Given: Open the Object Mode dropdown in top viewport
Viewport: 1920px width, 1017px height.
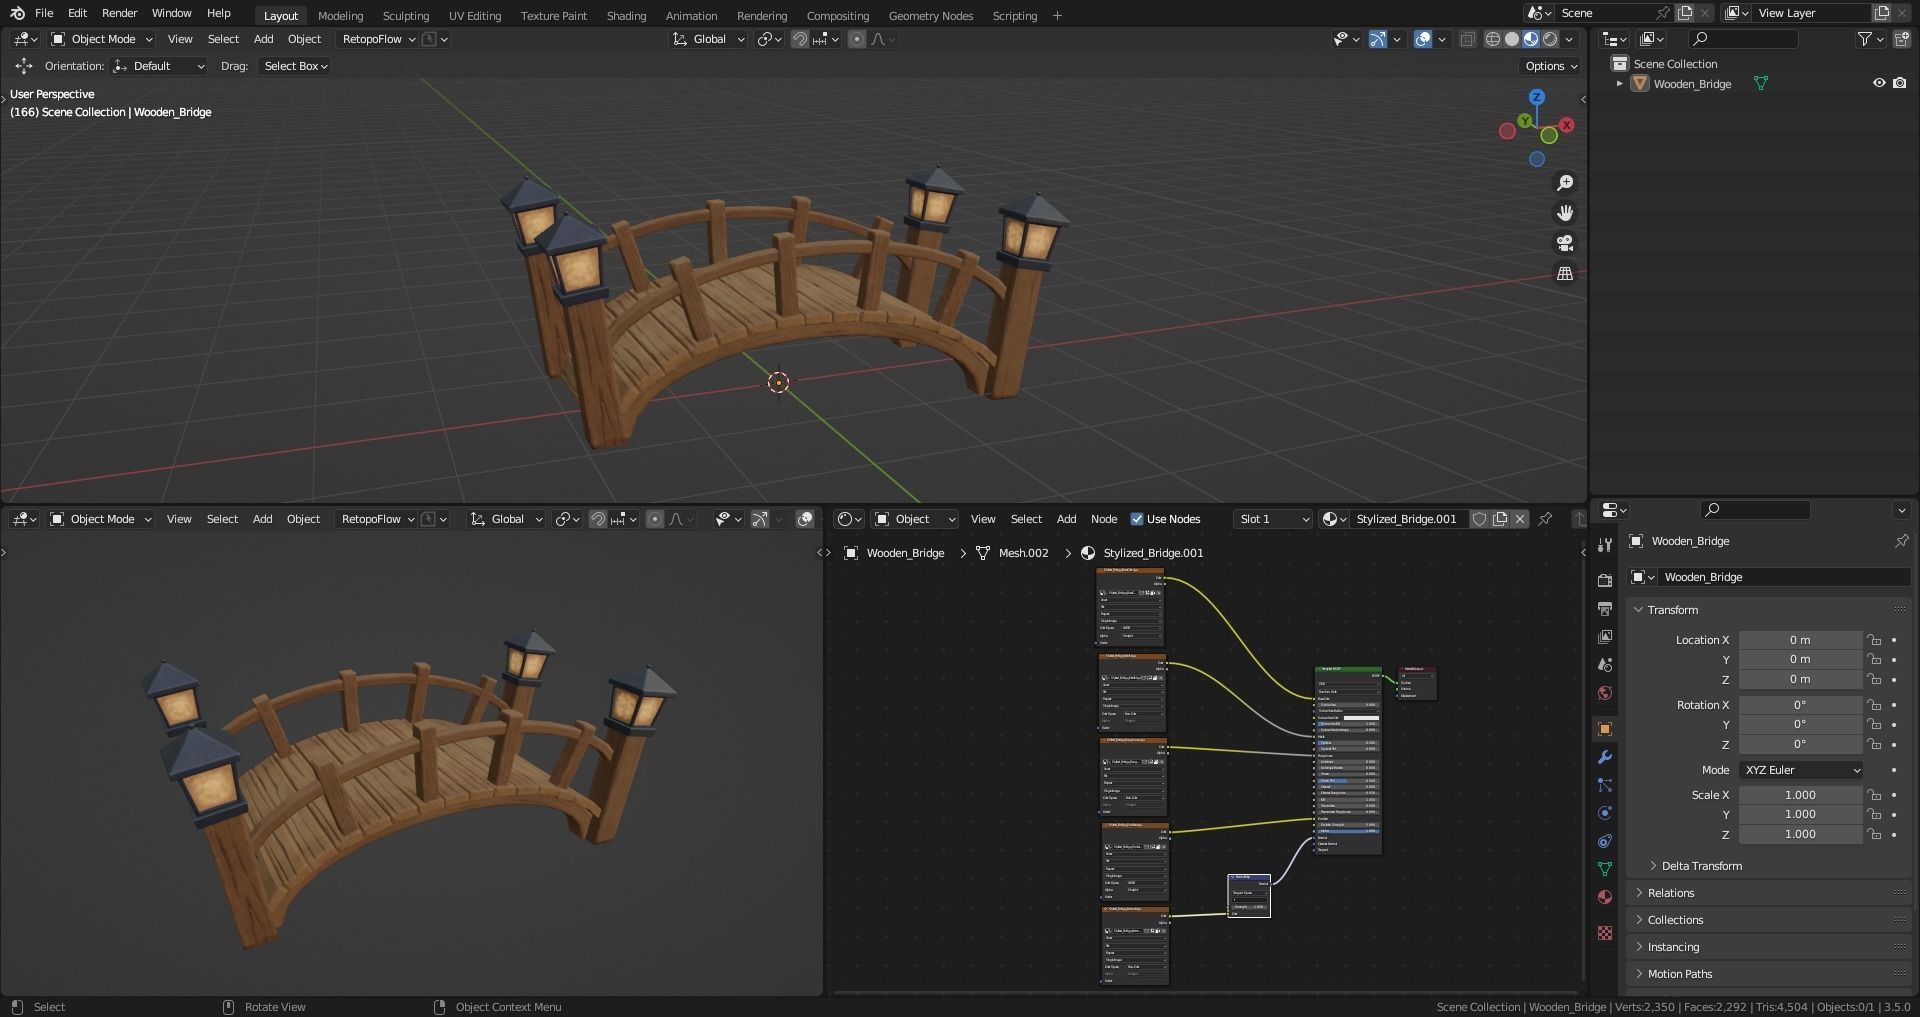Looking at the screenshot, I should coord(102,39).
